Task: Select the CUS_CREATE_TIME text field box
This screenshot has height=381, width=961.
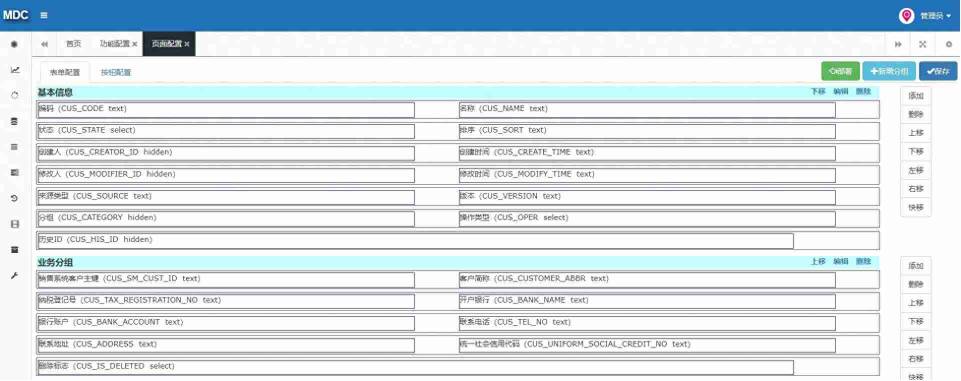Action: (647, 154)
